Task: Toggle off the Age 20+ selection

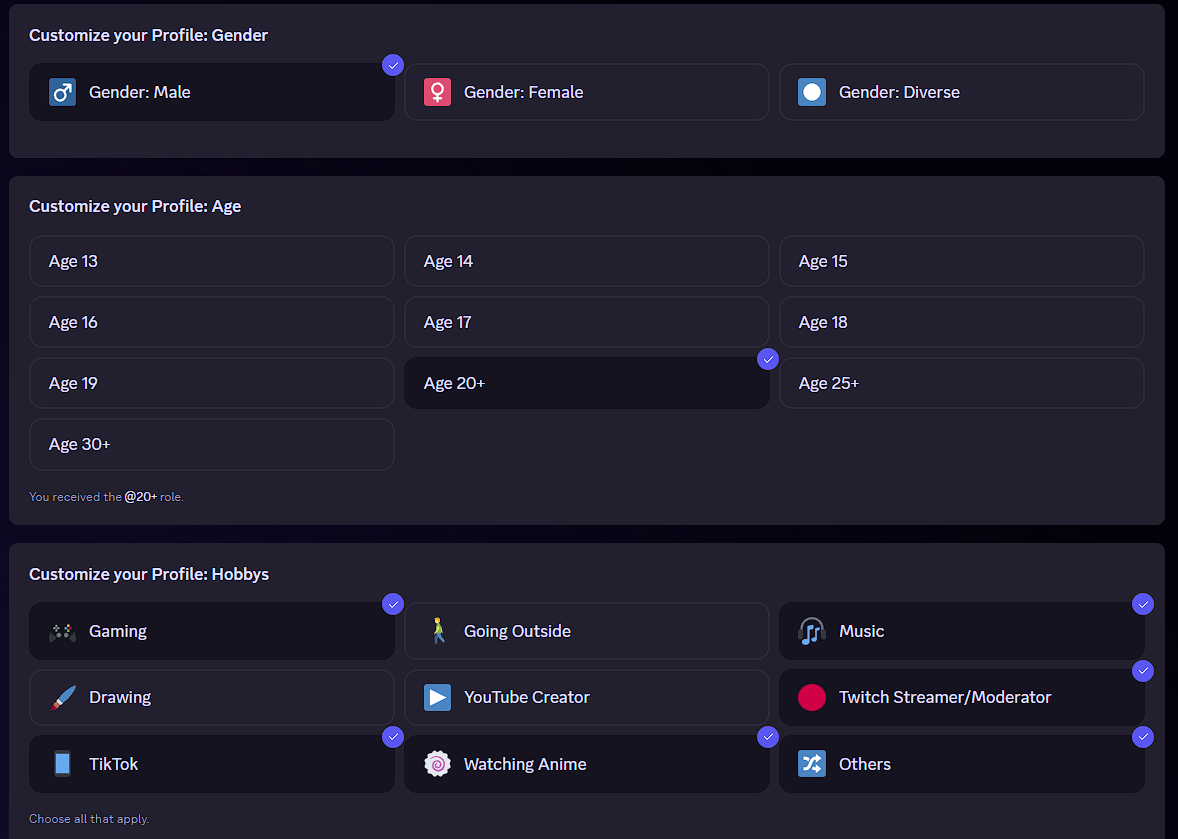Action: 768,359
